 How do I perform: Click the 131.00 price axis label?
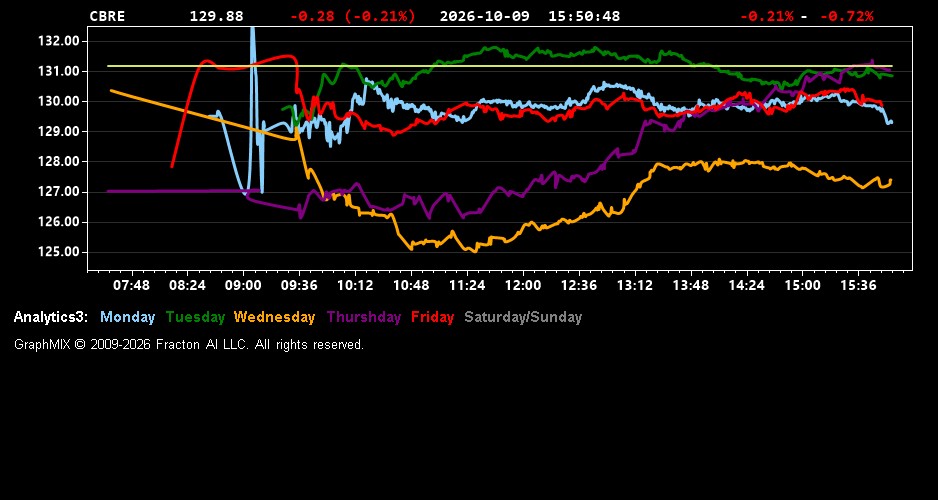tap(58, 71)
